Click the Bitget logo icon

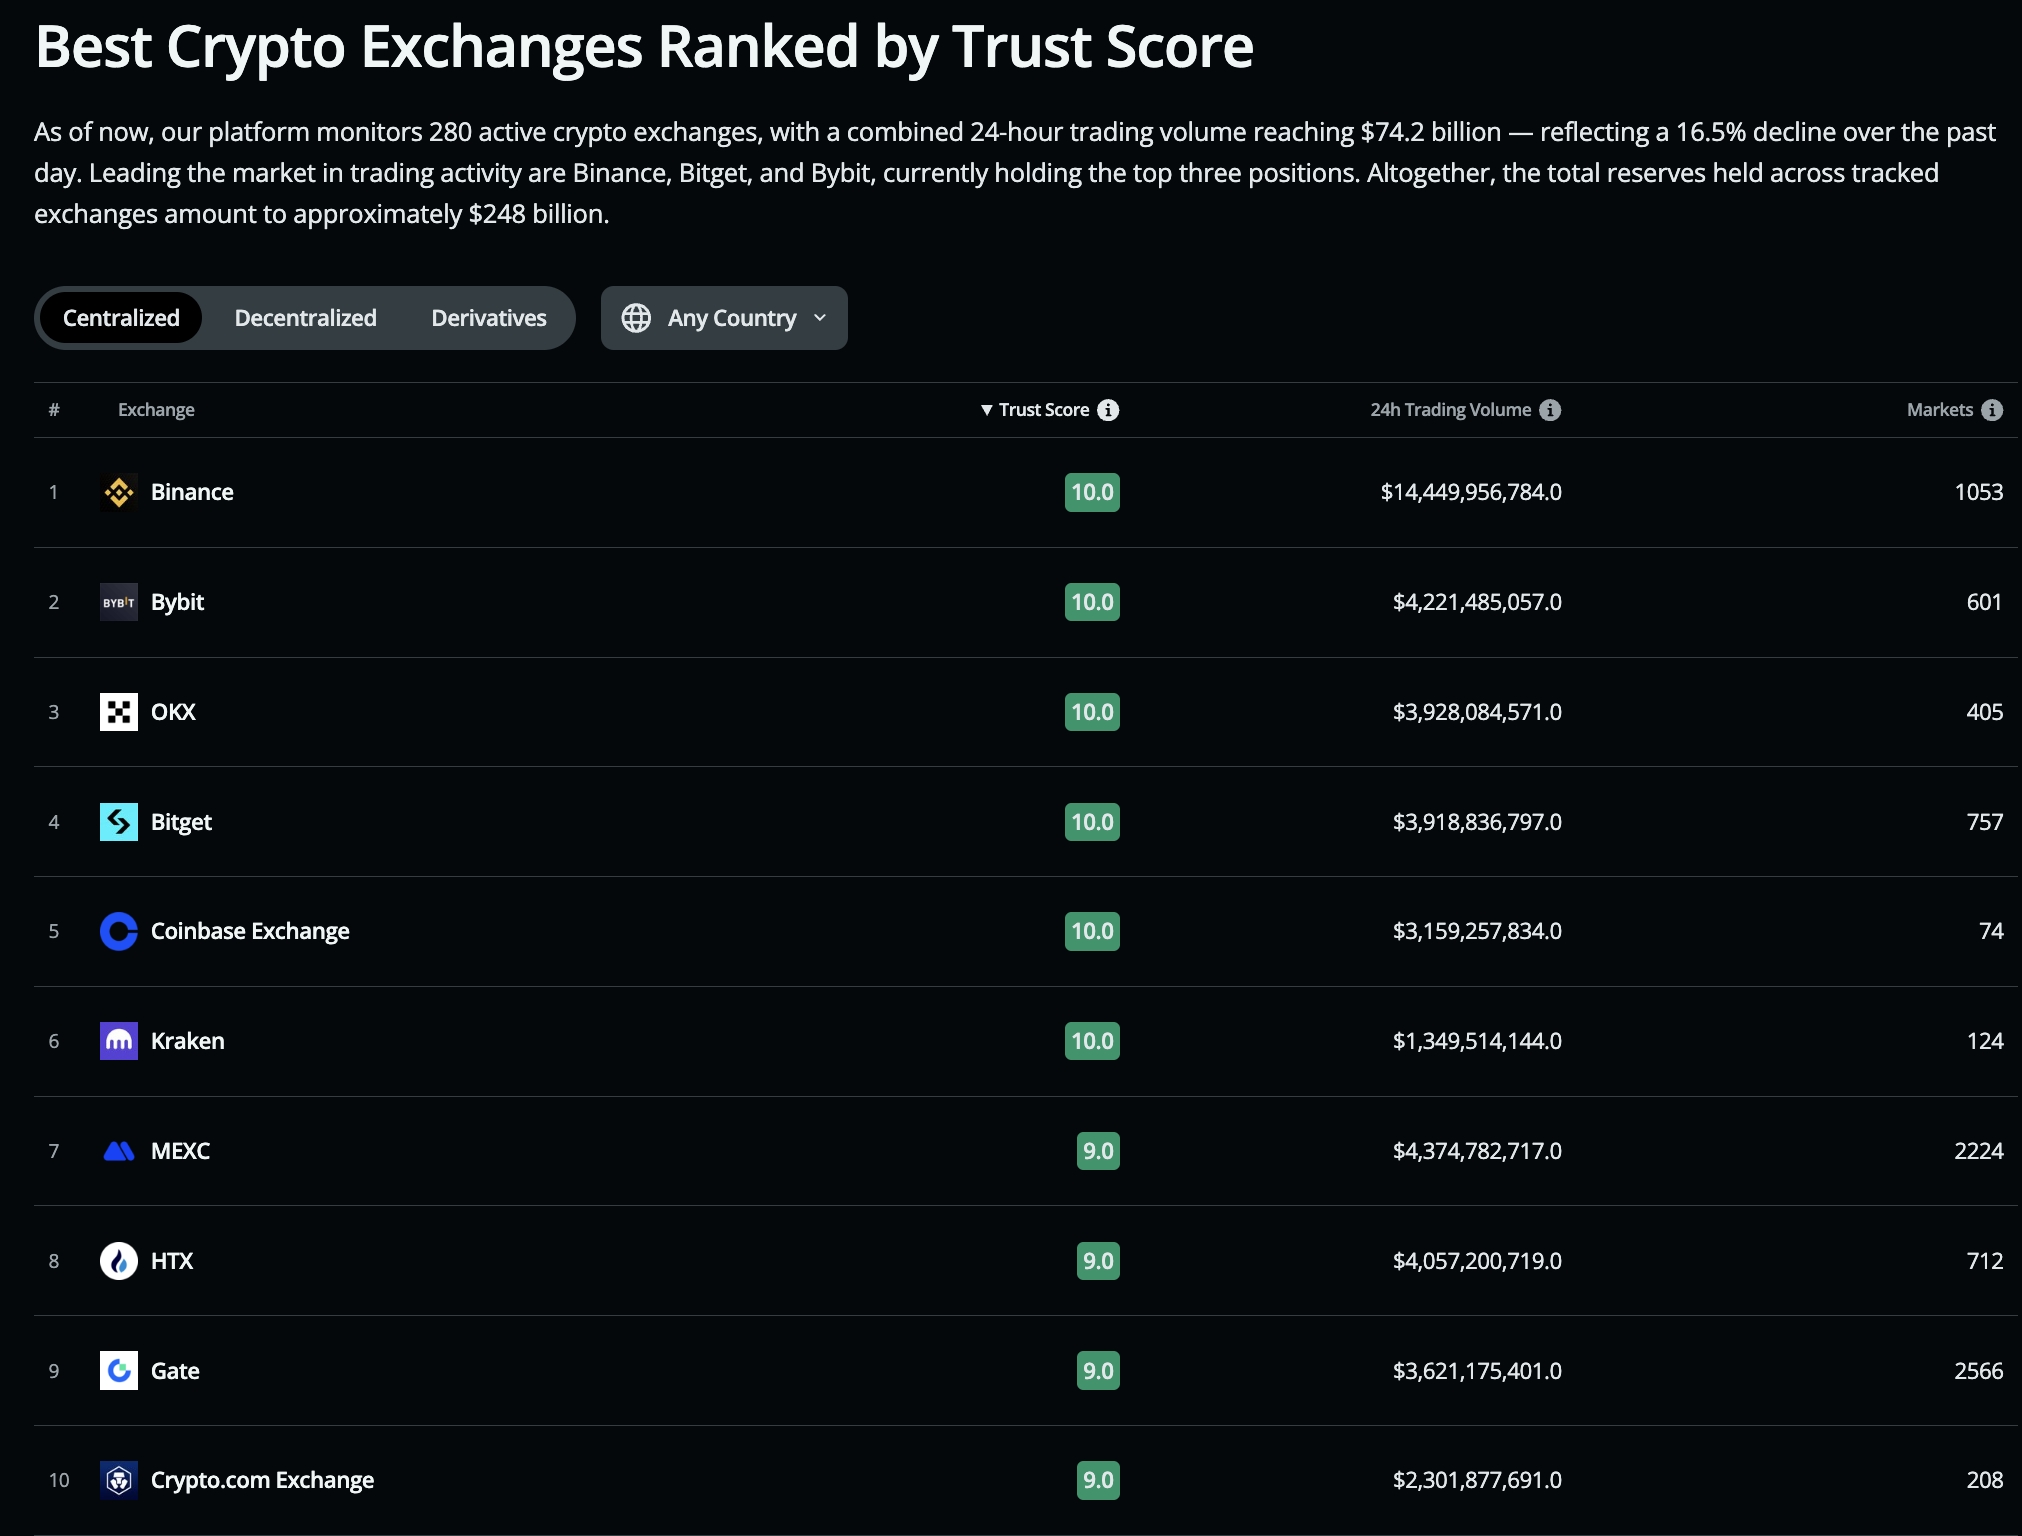[119, 822]
